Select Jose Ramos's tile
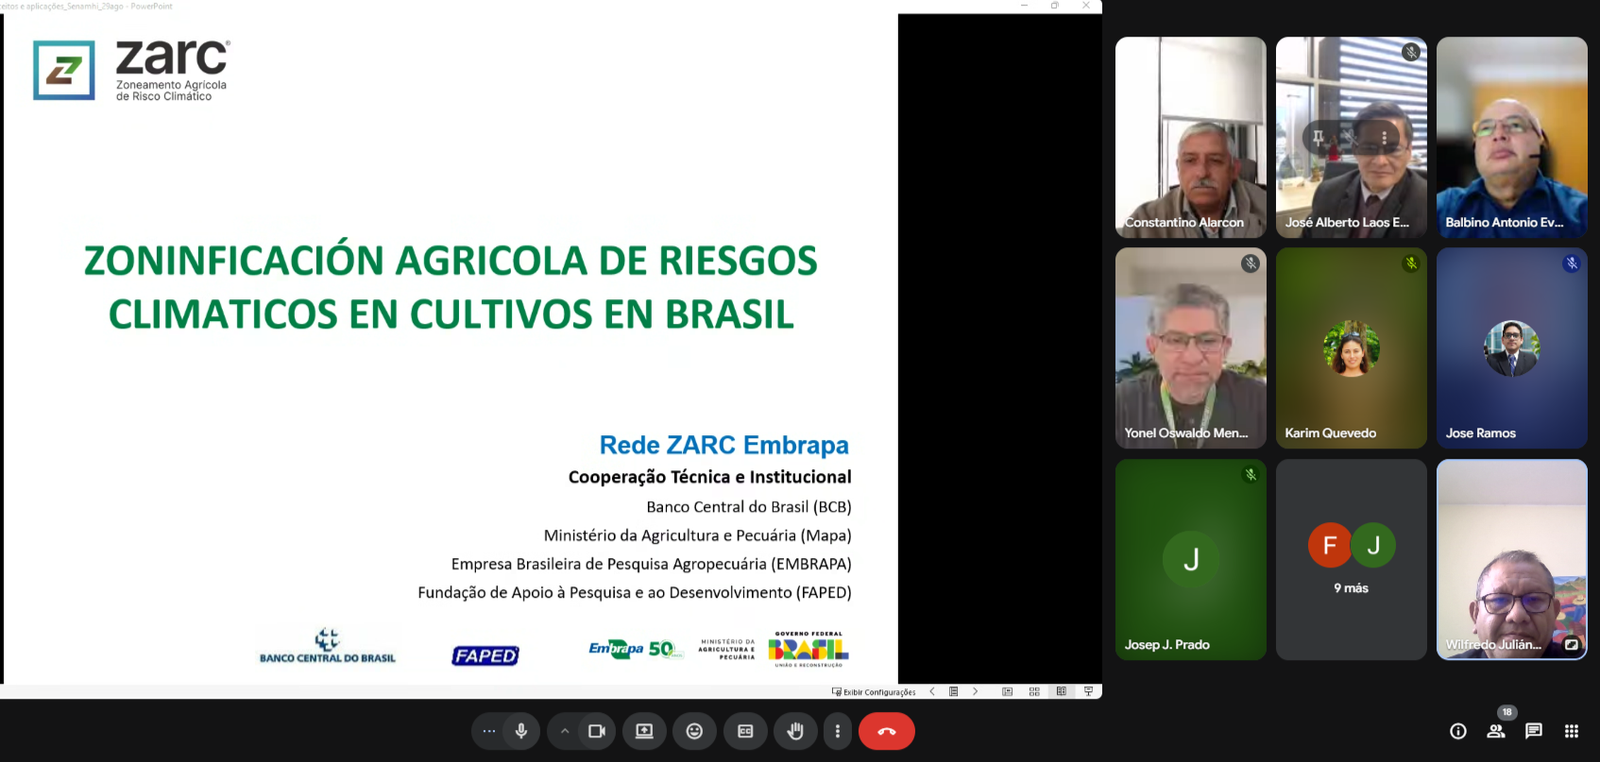1600x762 pixels. [x=1511, y=348]
